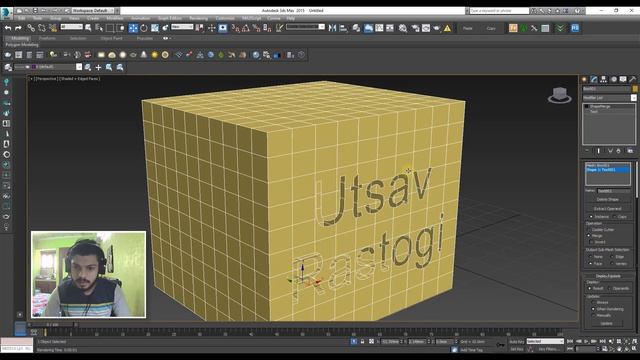Switch to the Freeform ribbon tab
This screenshot has height=360, width=640.
click(x=47, y=38)
